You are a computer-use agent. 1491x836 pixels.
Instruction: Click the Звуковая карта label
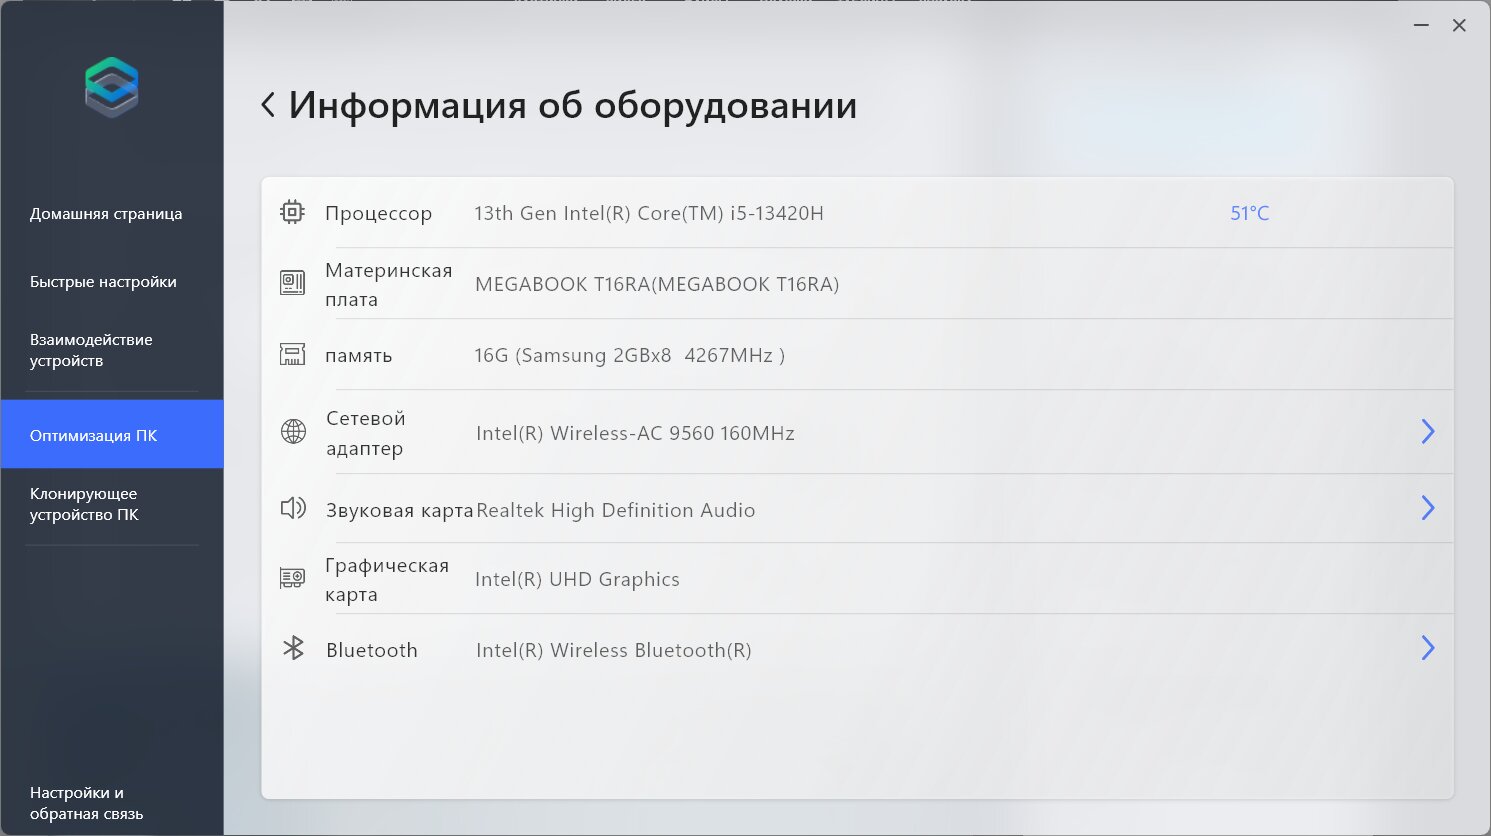399,510
